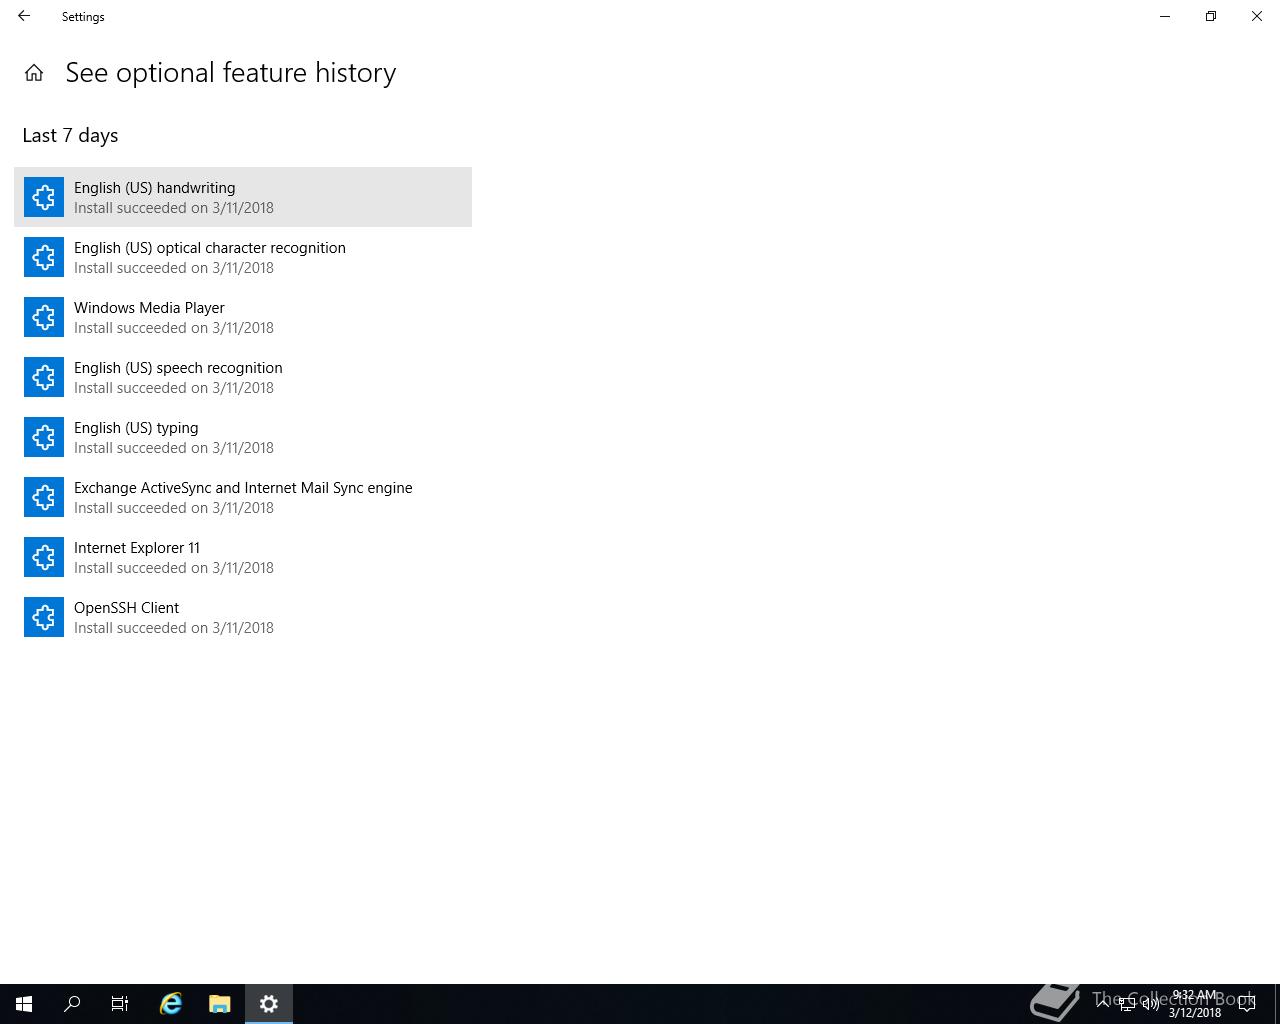1280x1024 pixels.
Task: Open the Windows Start menu
Action: (x=24, y=1004)
